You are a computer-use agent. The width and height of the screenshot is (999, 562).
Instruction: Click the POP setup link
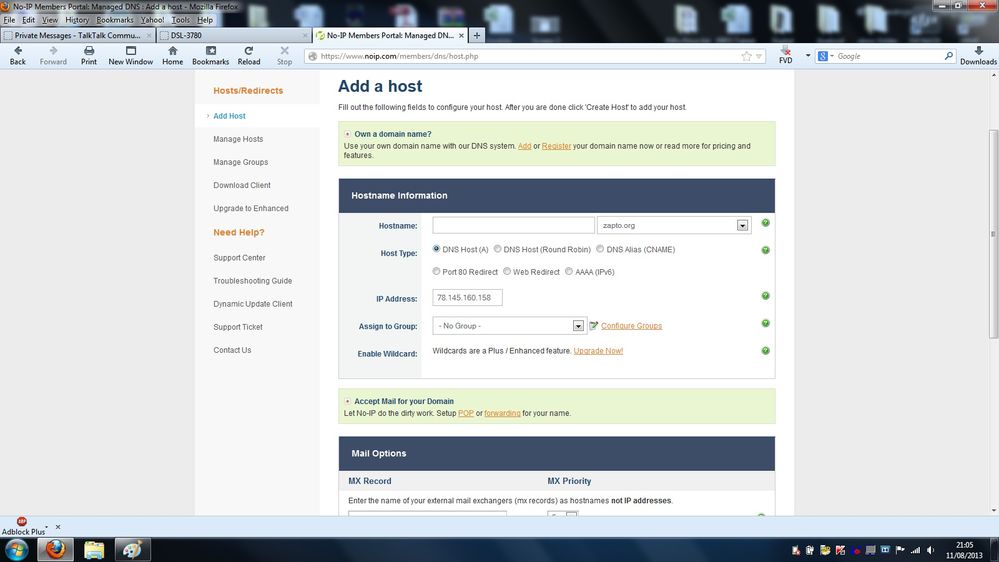point(466,413)
